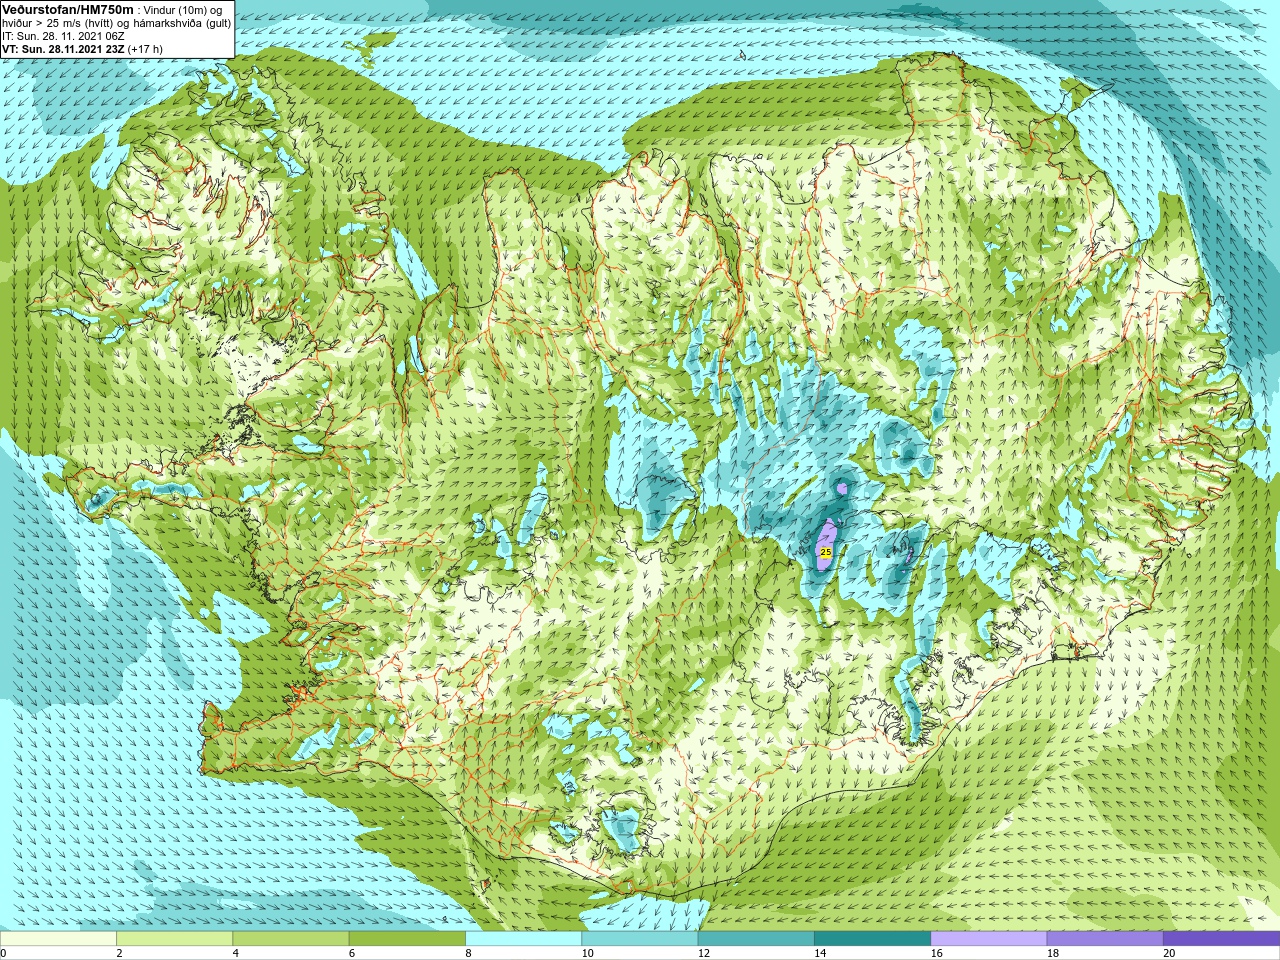Click the 16–18 light purple legend swatch
The image size is (1280, 960).
(988, 939)
